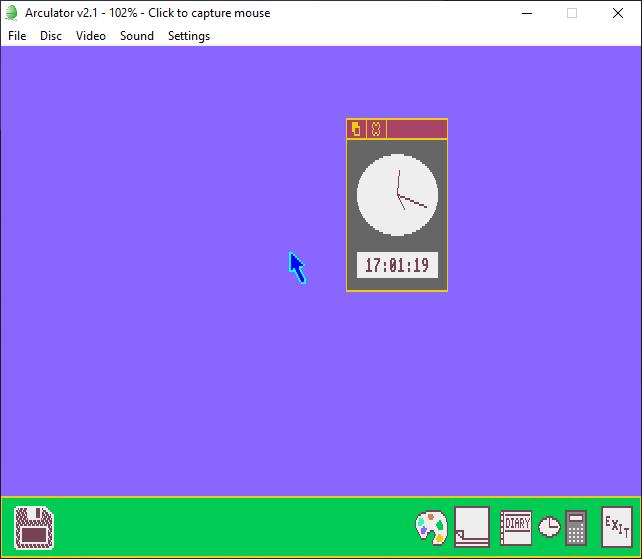
Task: Open the calculator icon
Action: click(x=576, y=528)
